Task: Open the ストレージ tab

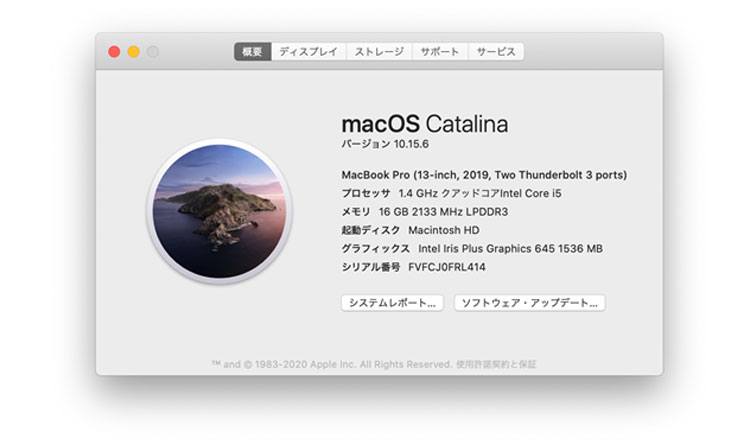Action: coord(379,52)
